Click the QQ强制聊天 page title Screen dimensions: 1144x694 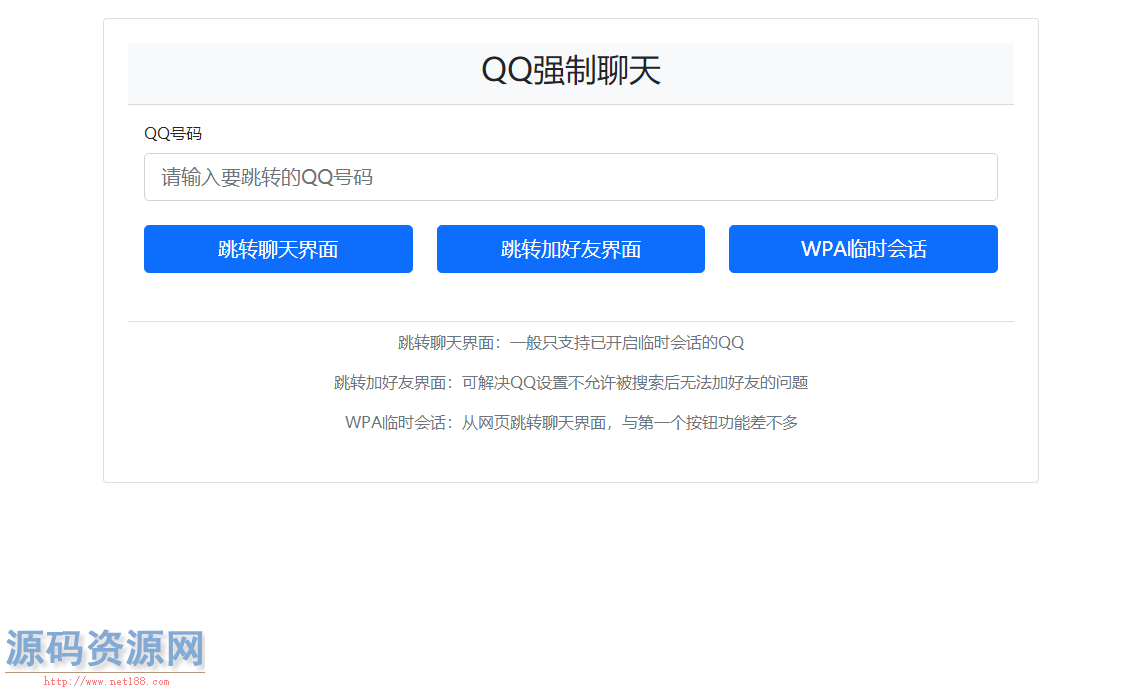click(x=571, y=71)
